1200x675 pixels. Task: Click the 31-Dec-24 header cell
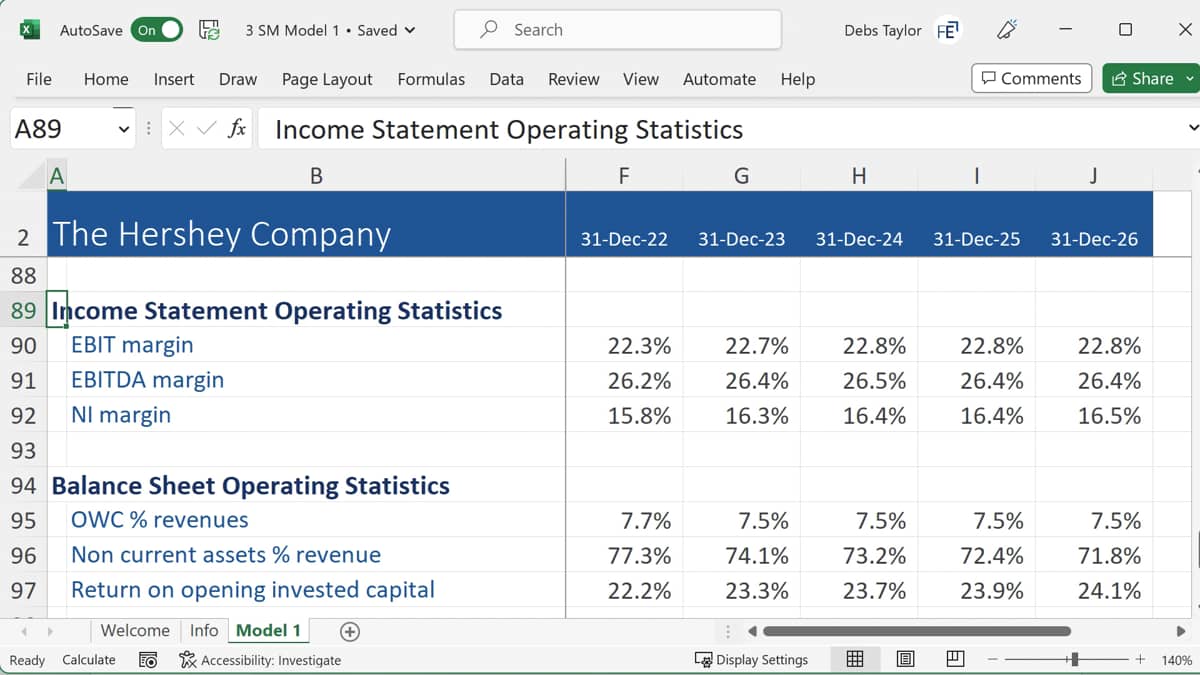pos(859,239)
